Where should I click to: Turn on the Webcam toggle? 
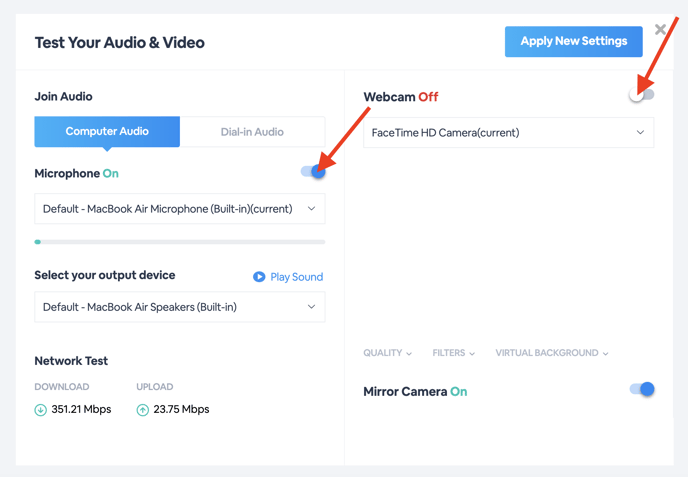point(641,94)
